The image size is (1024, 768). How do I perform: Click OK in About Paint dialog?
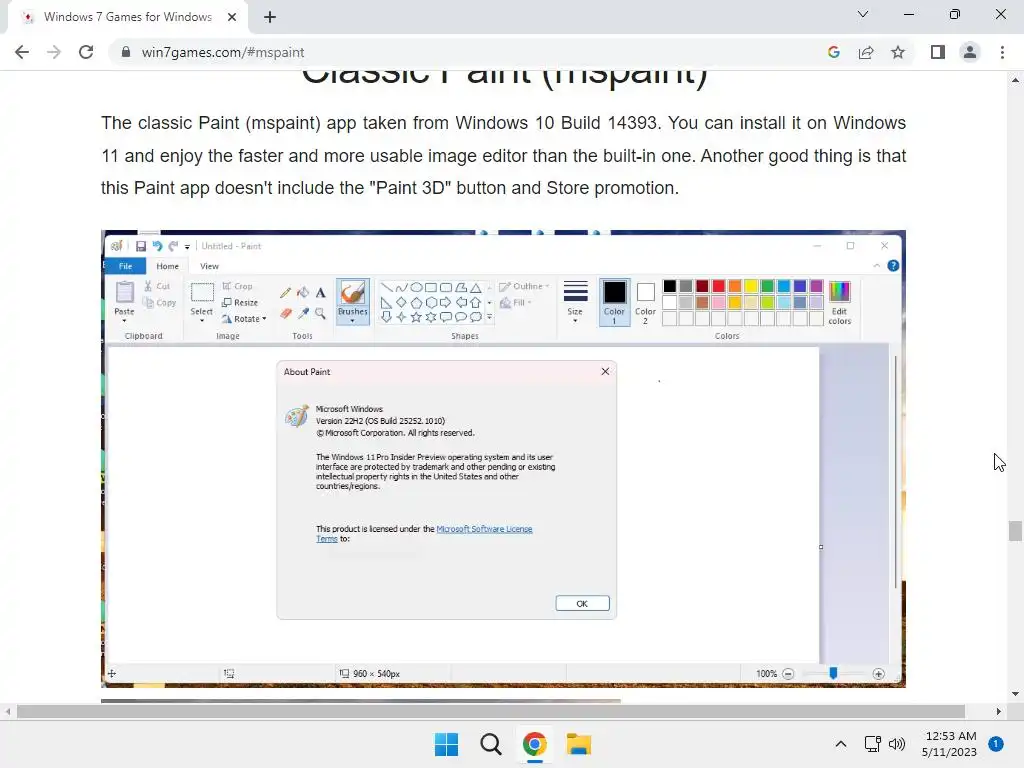pos(582,603)
